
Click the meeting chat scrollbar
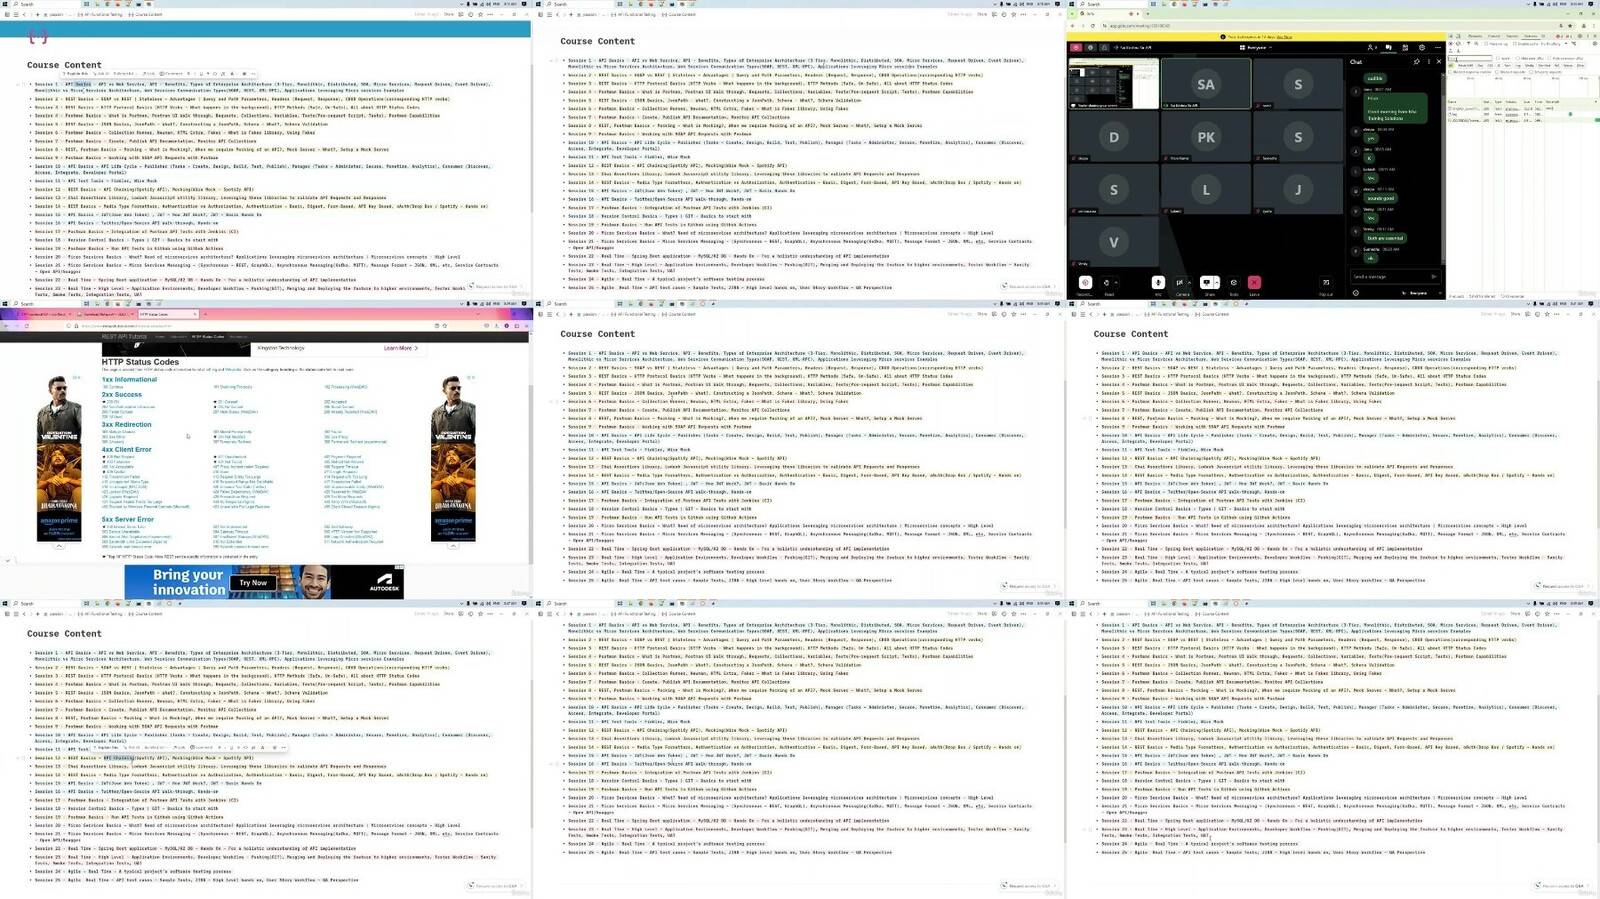[x=1443, y=170]
